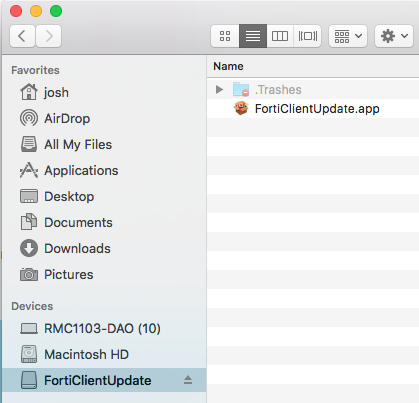Open Applications in the sidebar
The image size is (419, 403).
point(81,170)
